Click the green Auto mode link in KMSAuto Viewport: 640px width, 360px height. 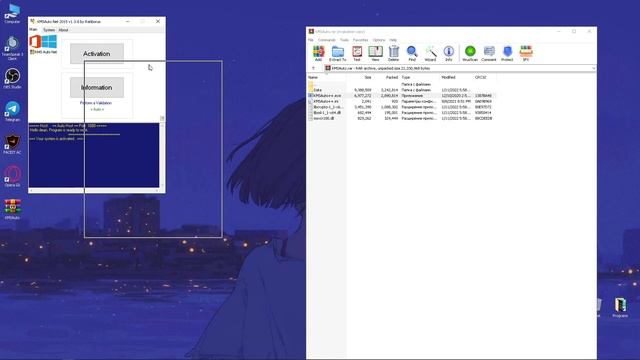pyautogui.click(x=97, y=109)
